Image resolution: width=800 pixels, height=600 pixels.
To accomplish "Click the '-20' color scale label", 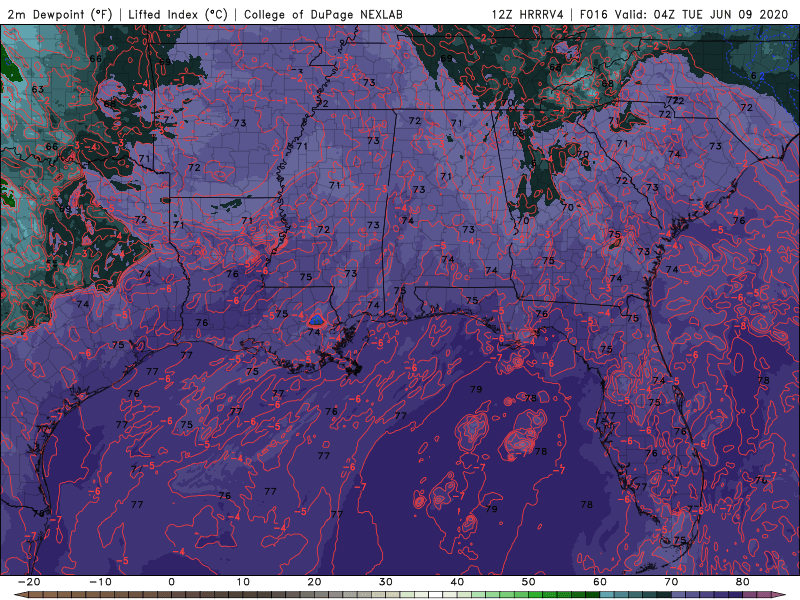I will coord(29,582).
